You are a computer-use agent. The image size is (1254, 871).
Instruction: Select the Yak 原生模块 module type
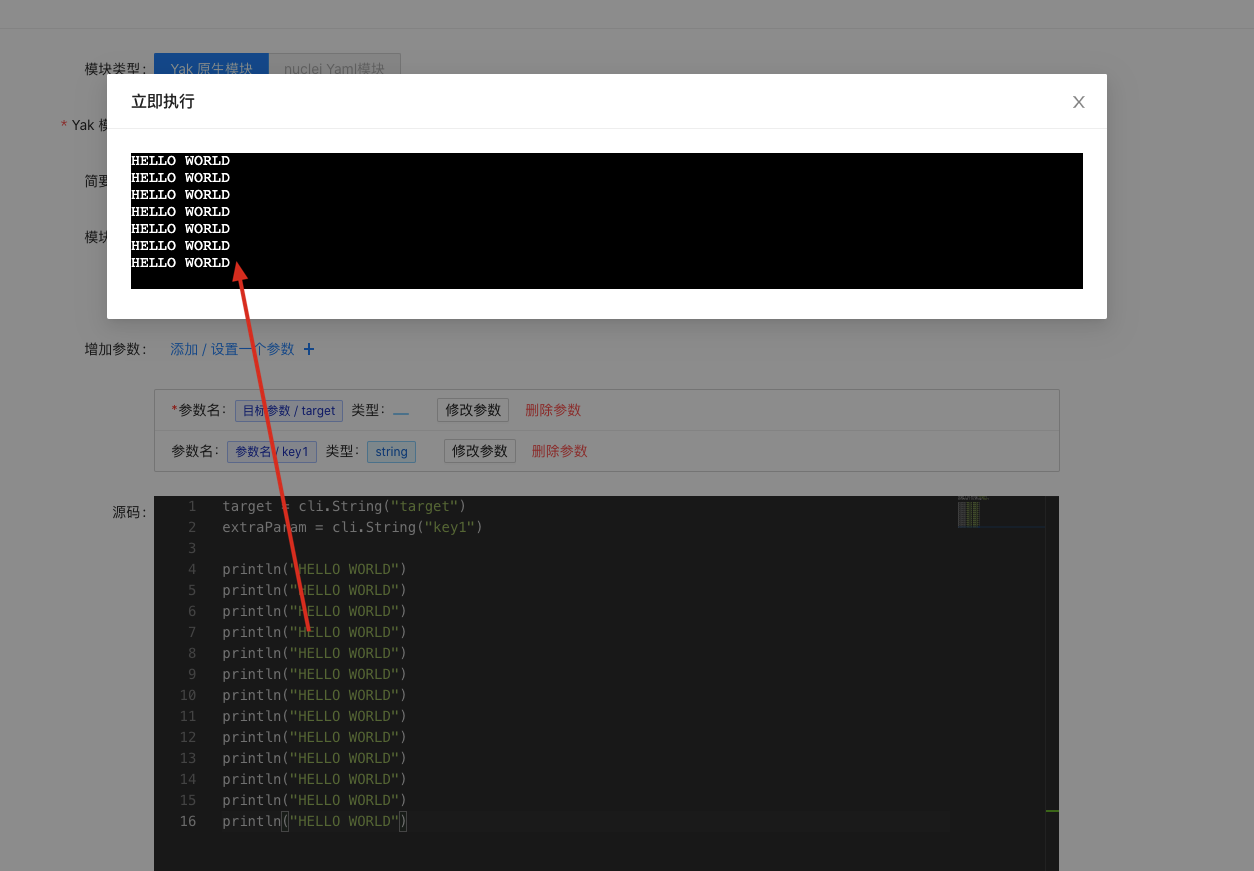(211, 68)
